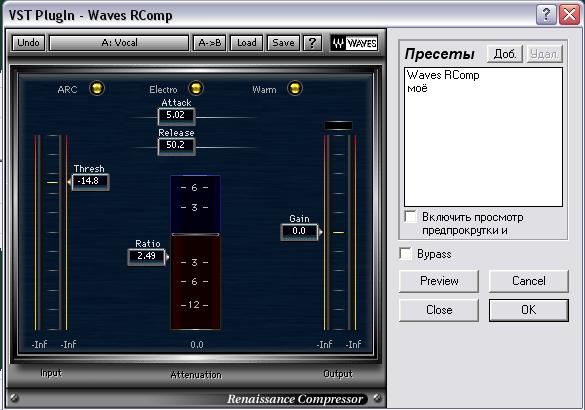
Task: Toggle the Electro behavior light
Action: 196,88
